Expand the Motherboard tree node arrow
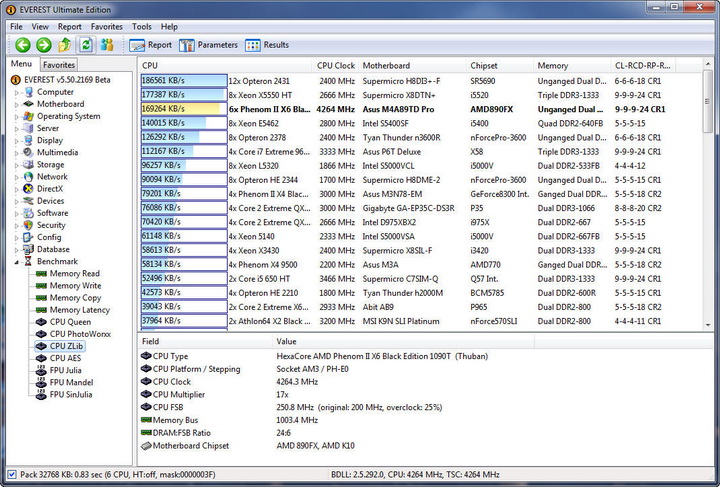 click(x=17, y=105)
